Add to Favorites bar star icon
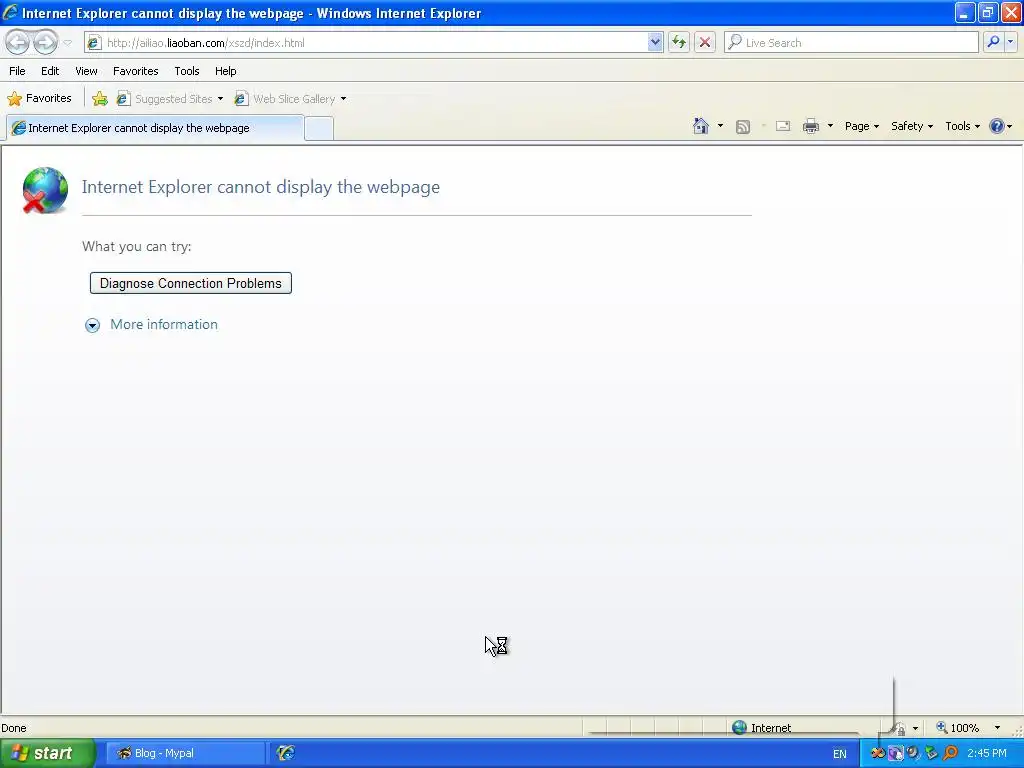1024x768 pixels. [100, 99]
